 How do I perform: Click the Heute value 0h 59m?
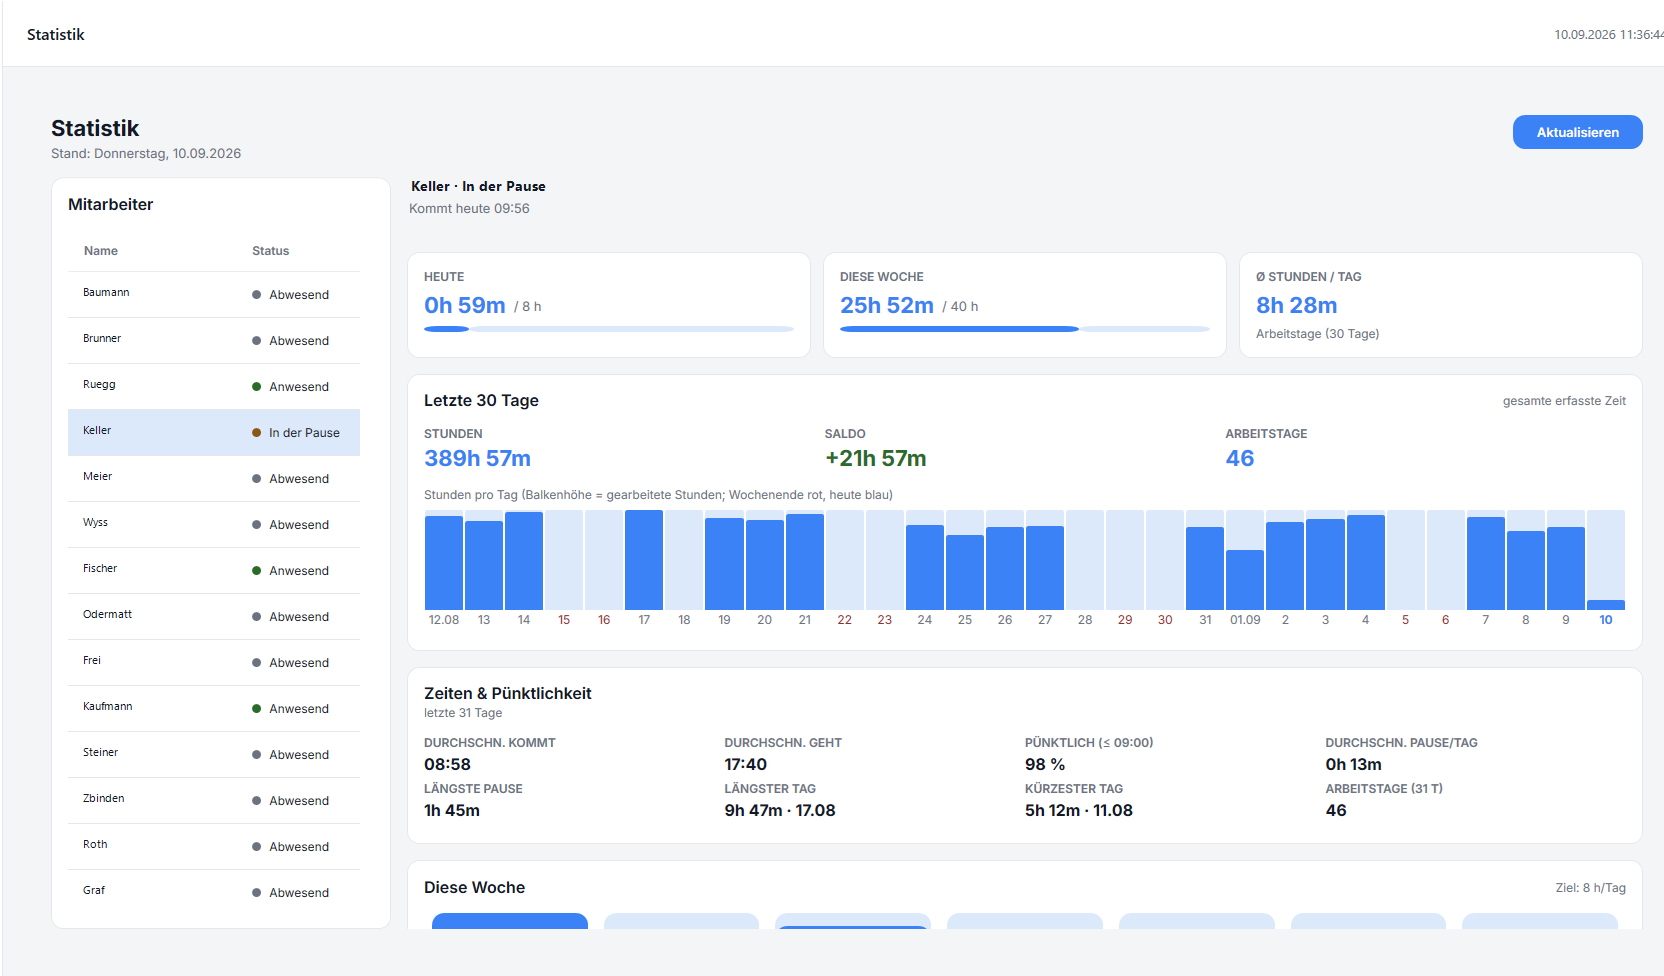point(465,305)
